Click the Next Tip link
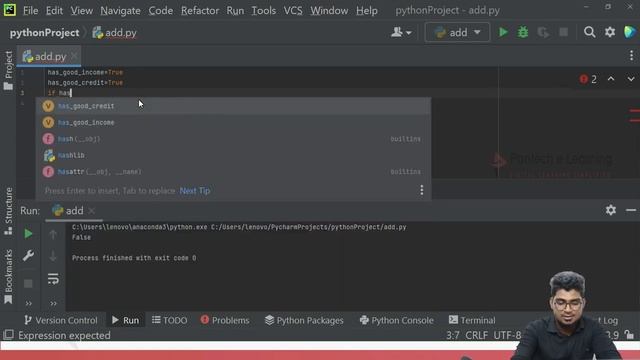 [195, 191]
